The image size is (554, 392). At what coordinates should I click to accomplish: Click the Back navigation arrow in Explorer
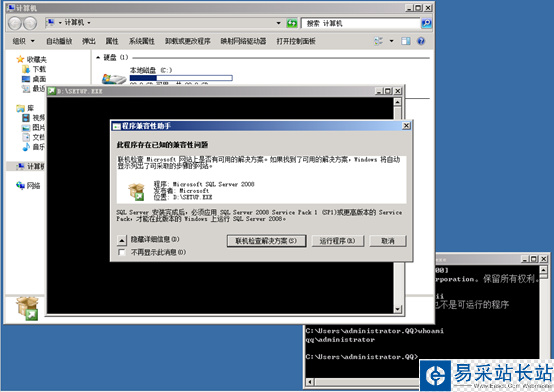tap(15, 23)
